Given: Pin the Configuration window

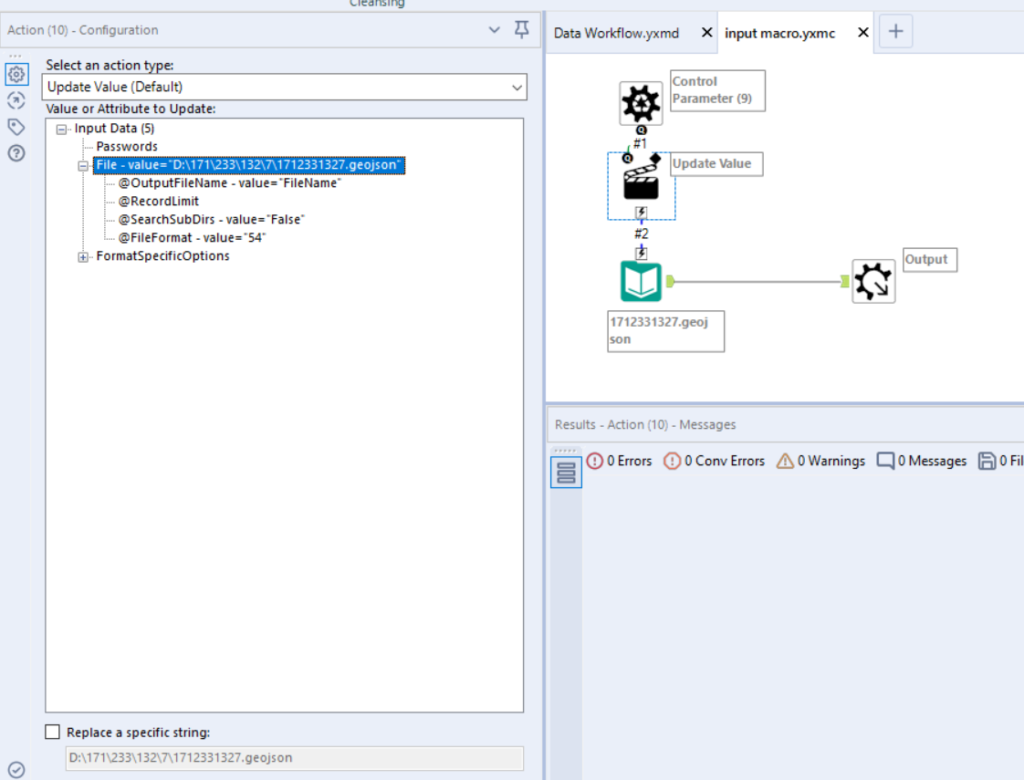Looking at the screenshot, I should tap(521, 29).
